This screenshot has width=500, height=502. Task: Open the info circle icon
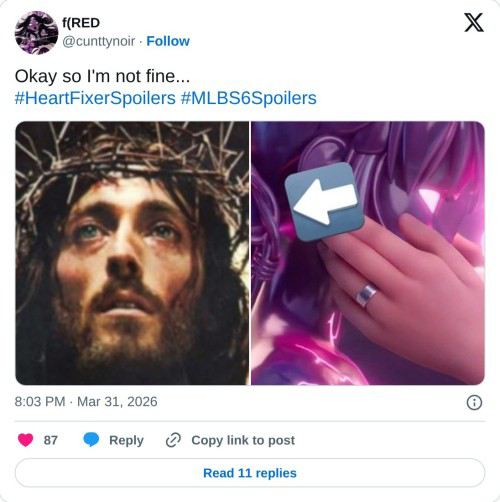pyautogui.click(x=474, y=402)
